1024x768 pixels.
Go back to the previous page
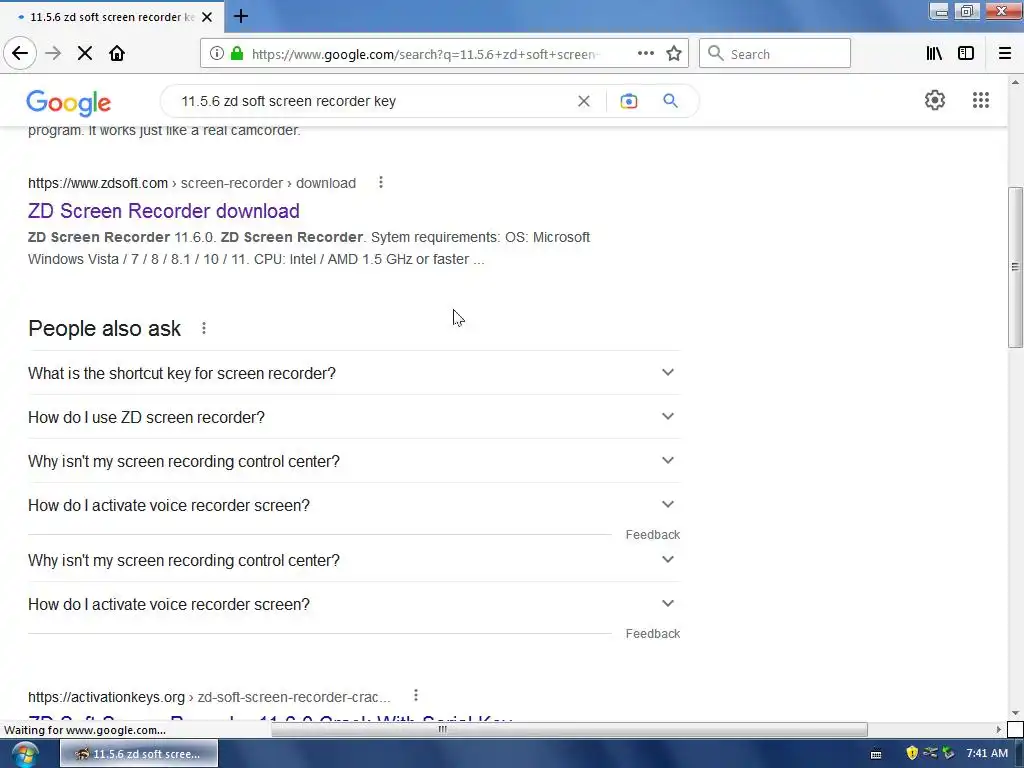[x=20, y=54]
